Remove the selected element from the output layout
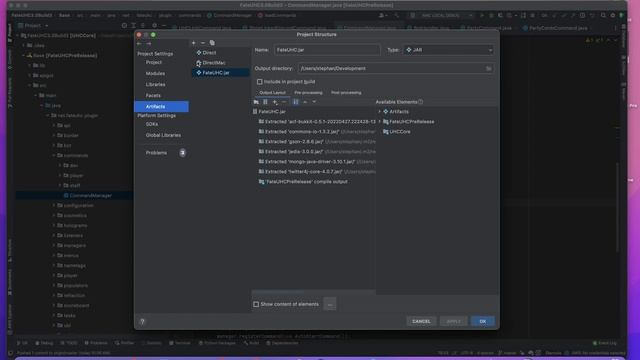The width and height of the screenshot is (640, 360). [284, 102]
